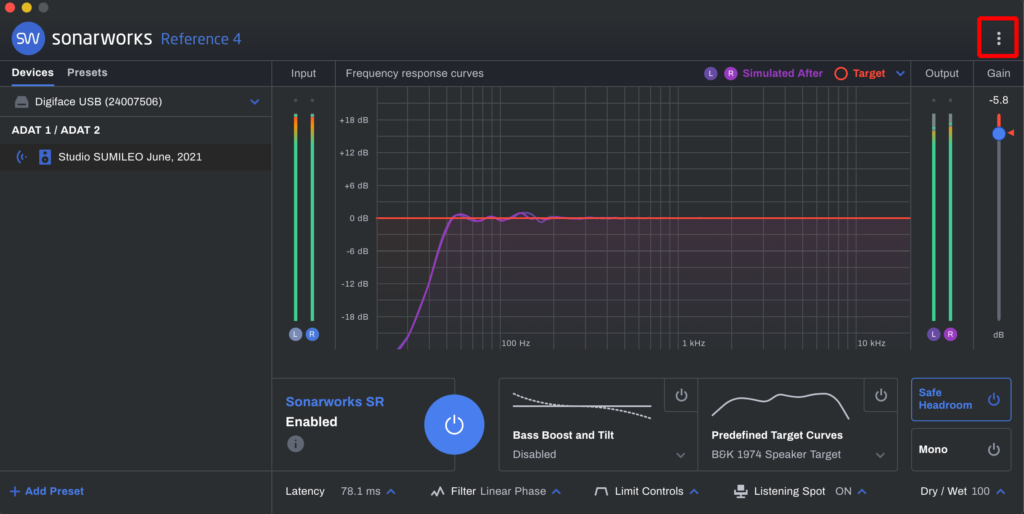Click the Predefined Target curve thumbnail
Viewport: 1024px width, 514px height.
point(780,406)
